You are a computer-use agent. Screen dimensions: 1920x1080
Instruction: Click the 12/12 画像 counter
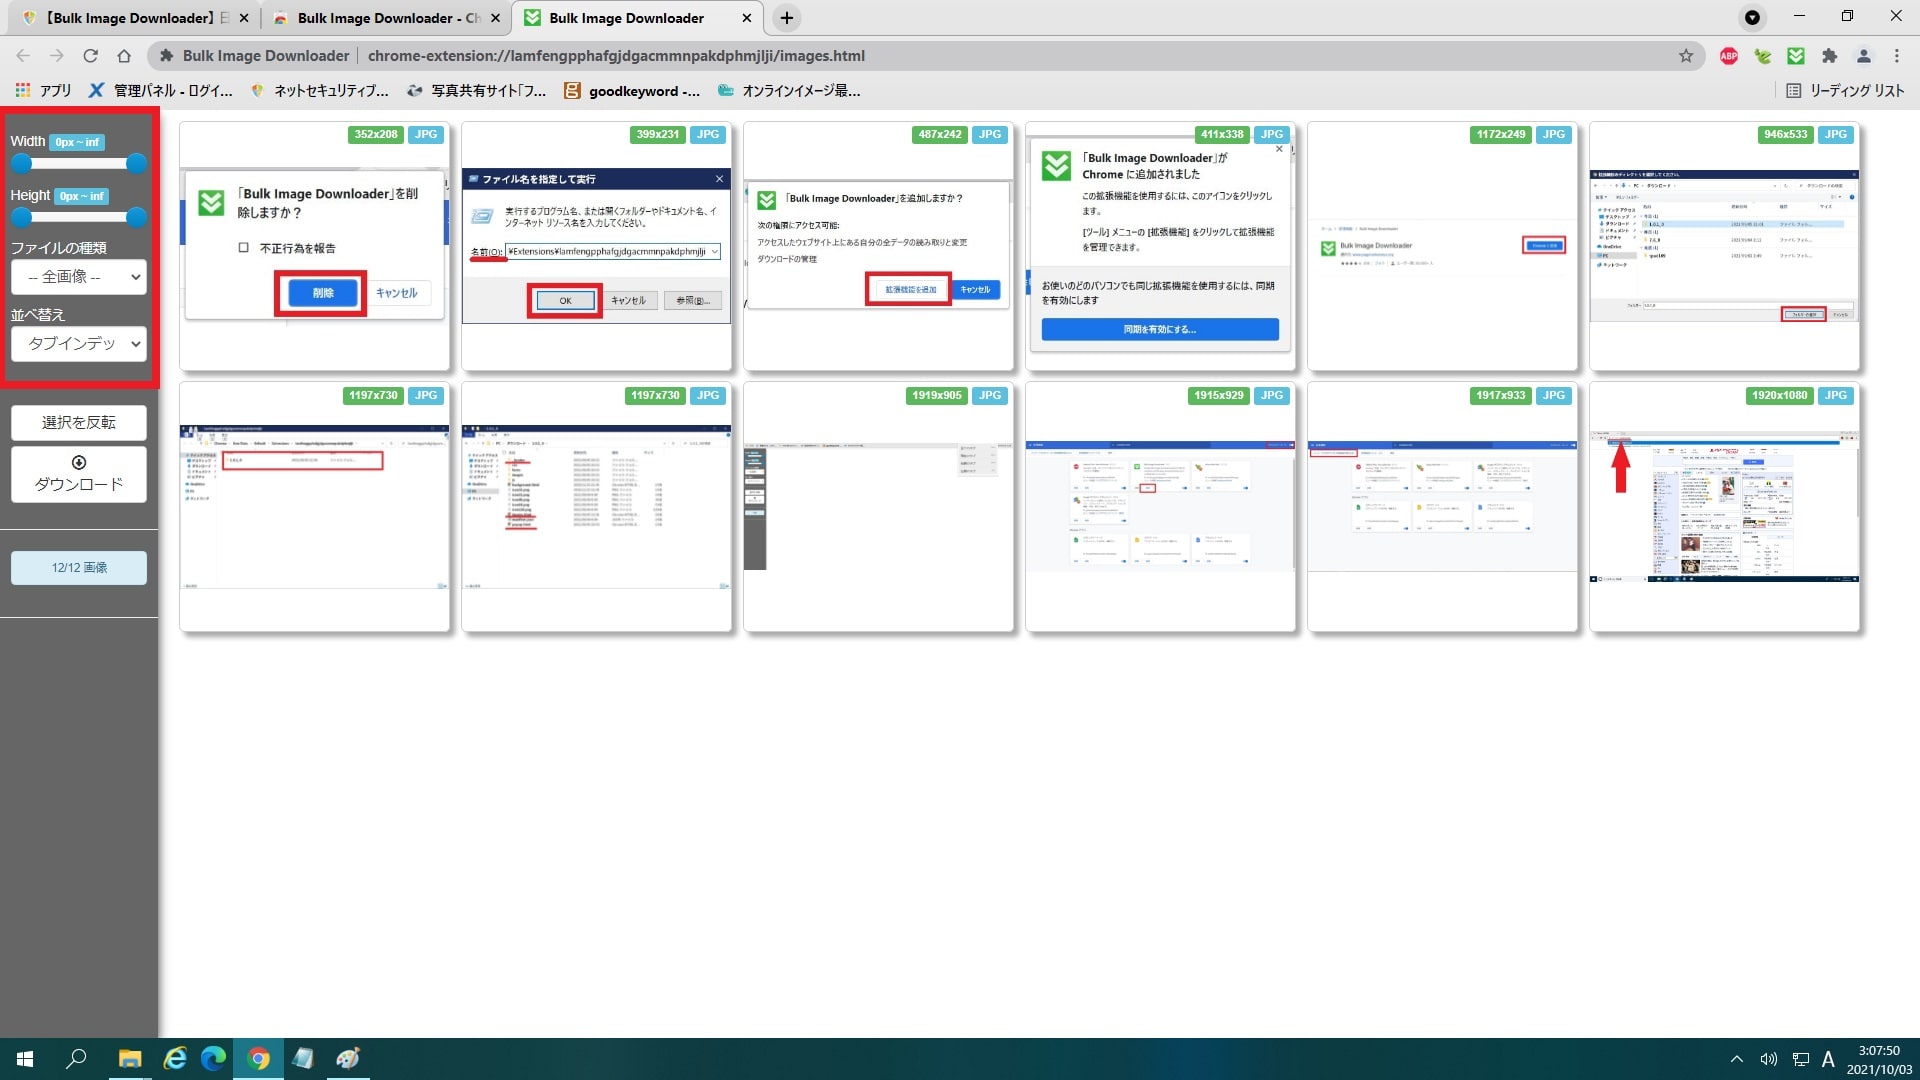tap(79, 567)
